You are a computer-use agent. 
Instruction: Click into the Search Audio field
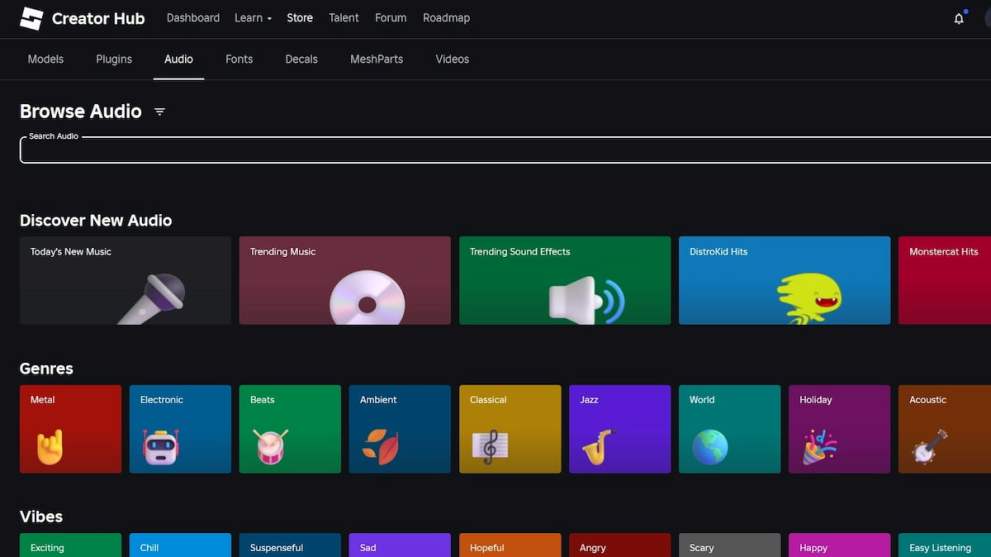click(x=500, y=151)
